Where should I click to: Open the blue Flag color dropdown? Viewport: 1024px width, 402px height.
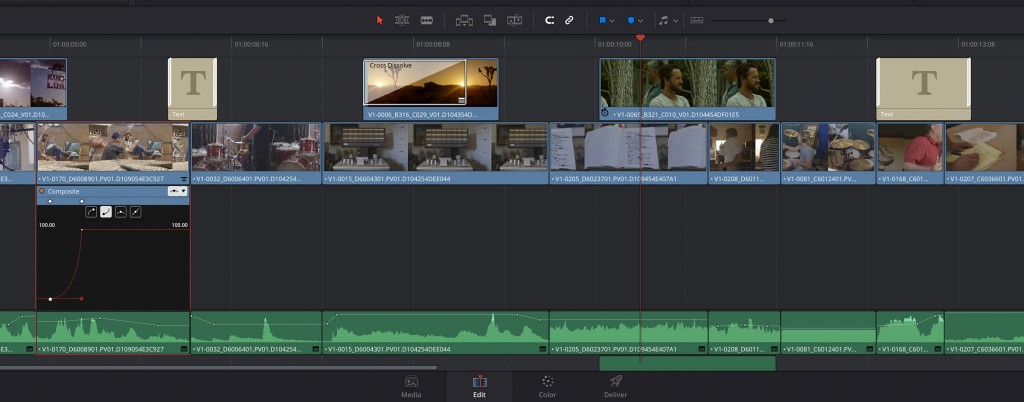(611, 20)
